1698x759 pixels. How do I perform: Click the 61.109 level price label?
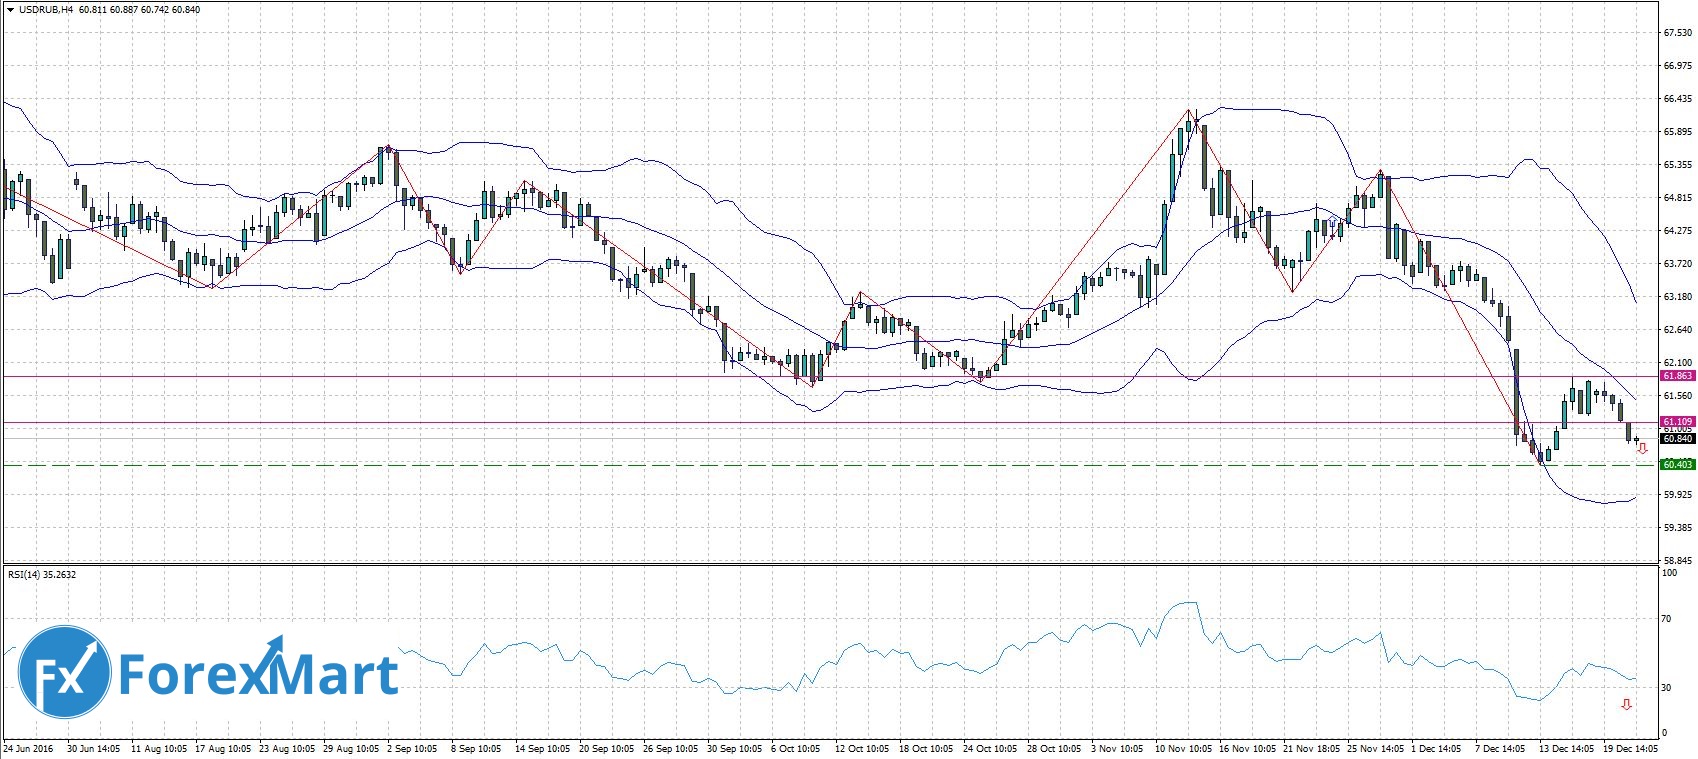click(1677, 422)
